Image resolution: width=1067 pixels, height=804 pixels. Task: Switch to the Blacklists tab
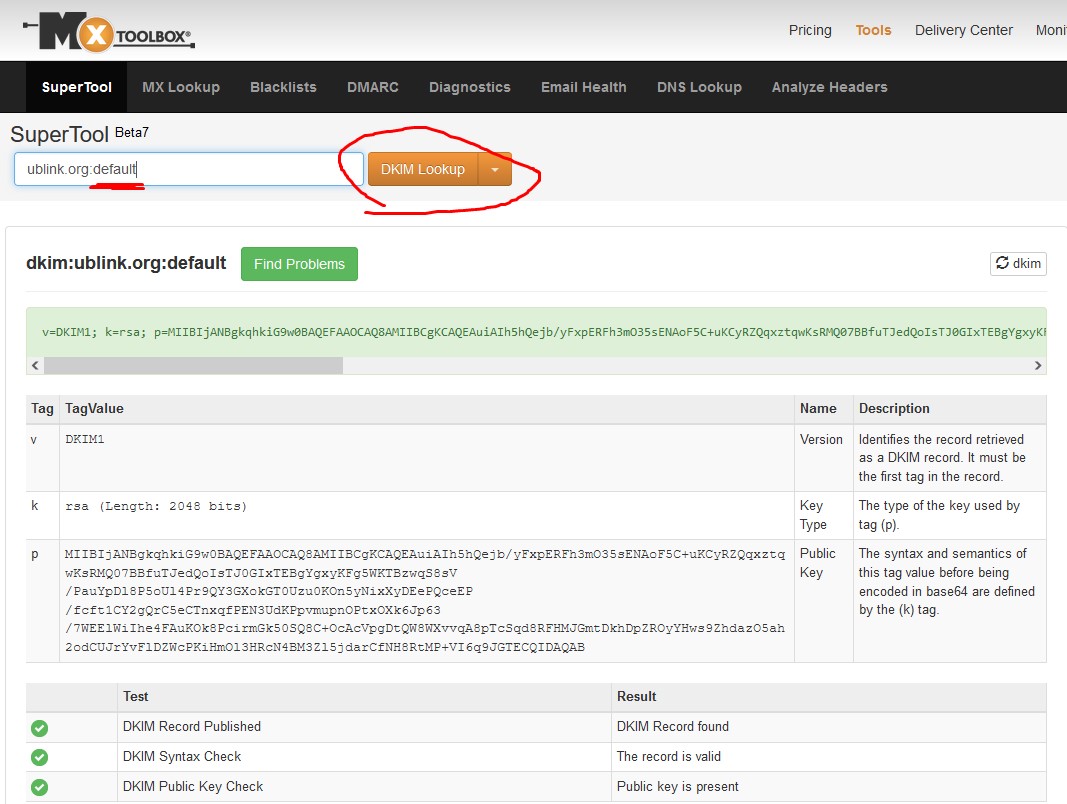(283, 87)
